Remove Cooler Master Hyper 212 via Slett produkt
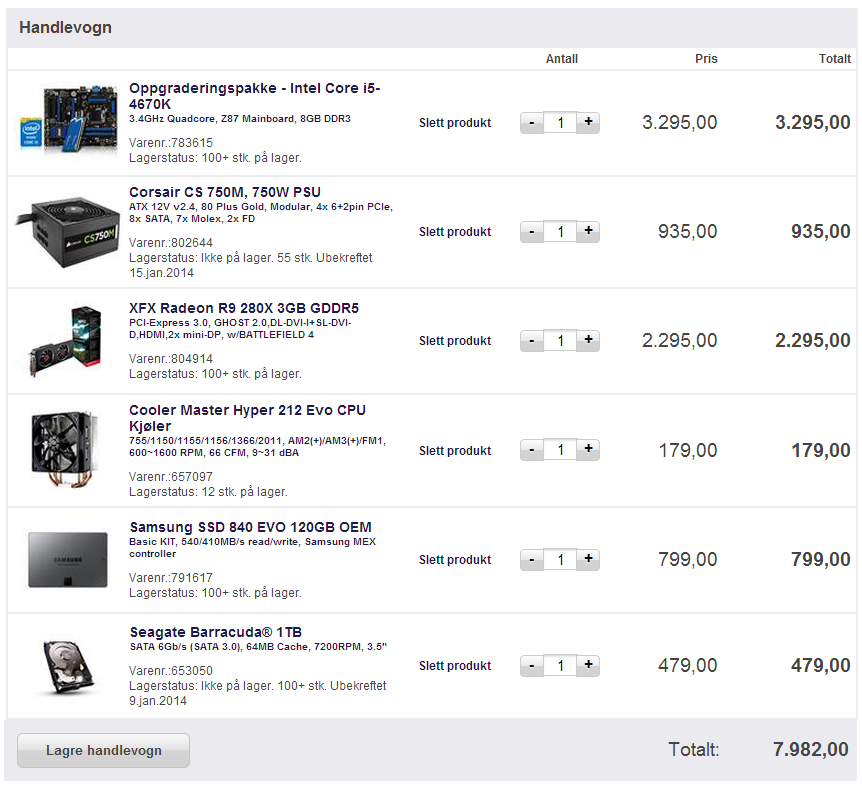This screenshot has width=862, height=786. (x=455, y=451)
